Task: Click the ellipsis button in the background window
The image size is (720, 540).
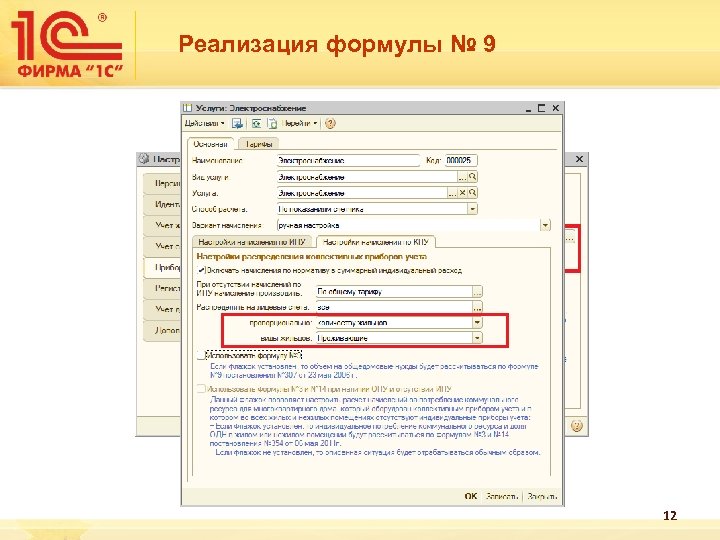Action: coord(570,239)
